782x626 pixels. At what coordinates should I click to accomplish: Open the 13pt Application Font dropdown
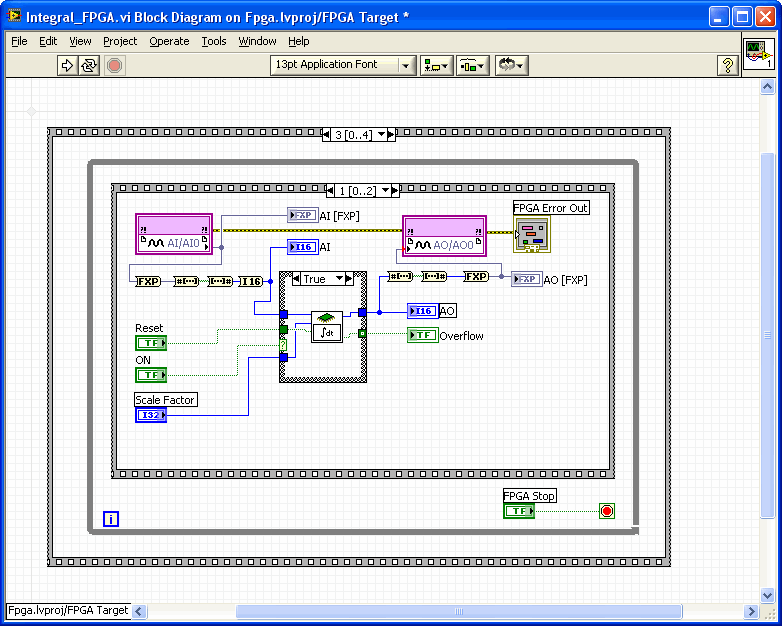tap(343, 65)
